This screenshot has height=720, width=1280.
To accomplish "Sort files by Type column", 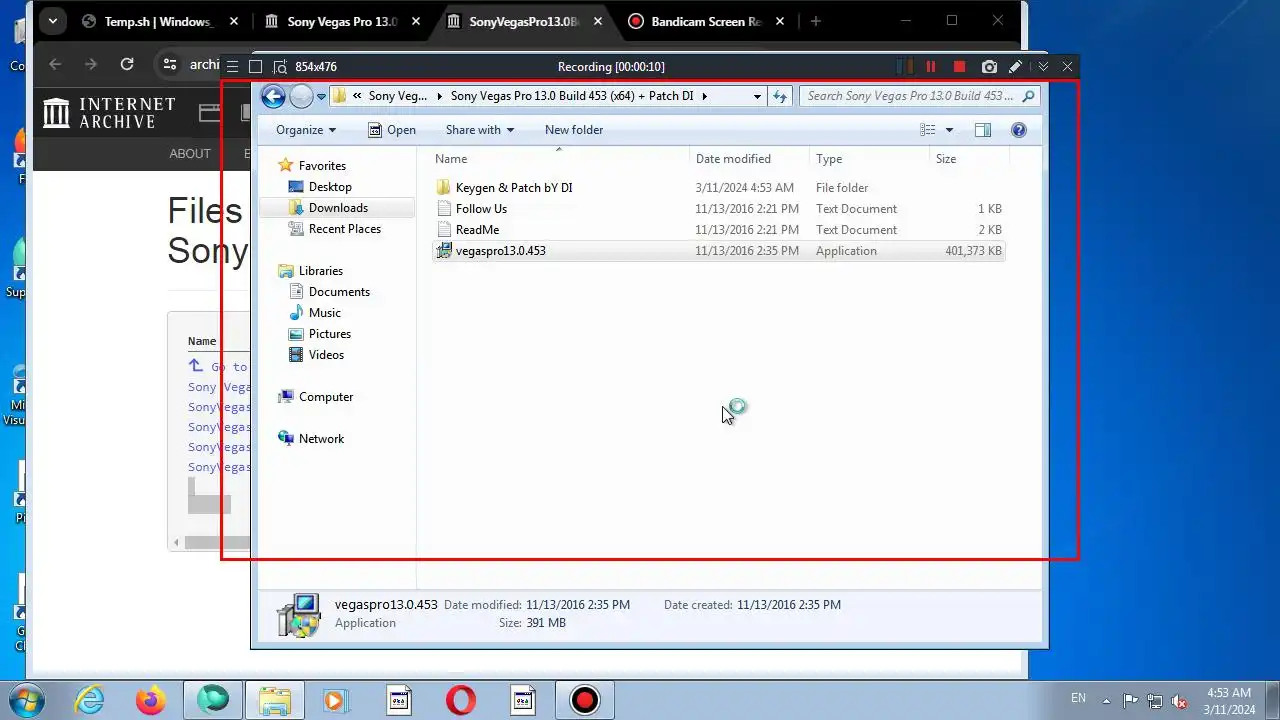I will tap(868, 159).
